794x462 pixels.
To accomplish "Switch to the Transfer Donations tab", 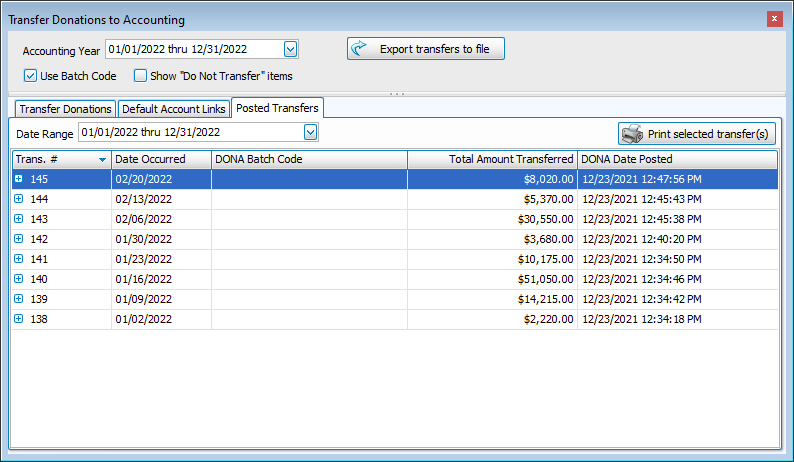I will [63, 109].
